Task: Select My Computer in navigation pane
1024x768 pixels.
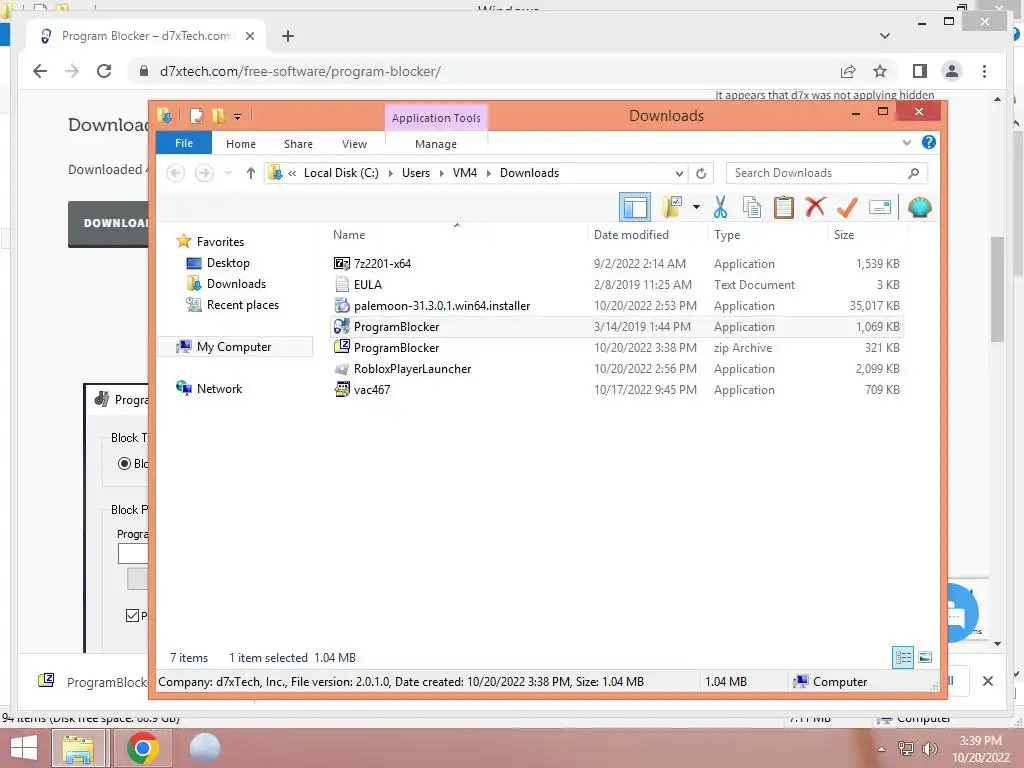Action: coord(234,347)
